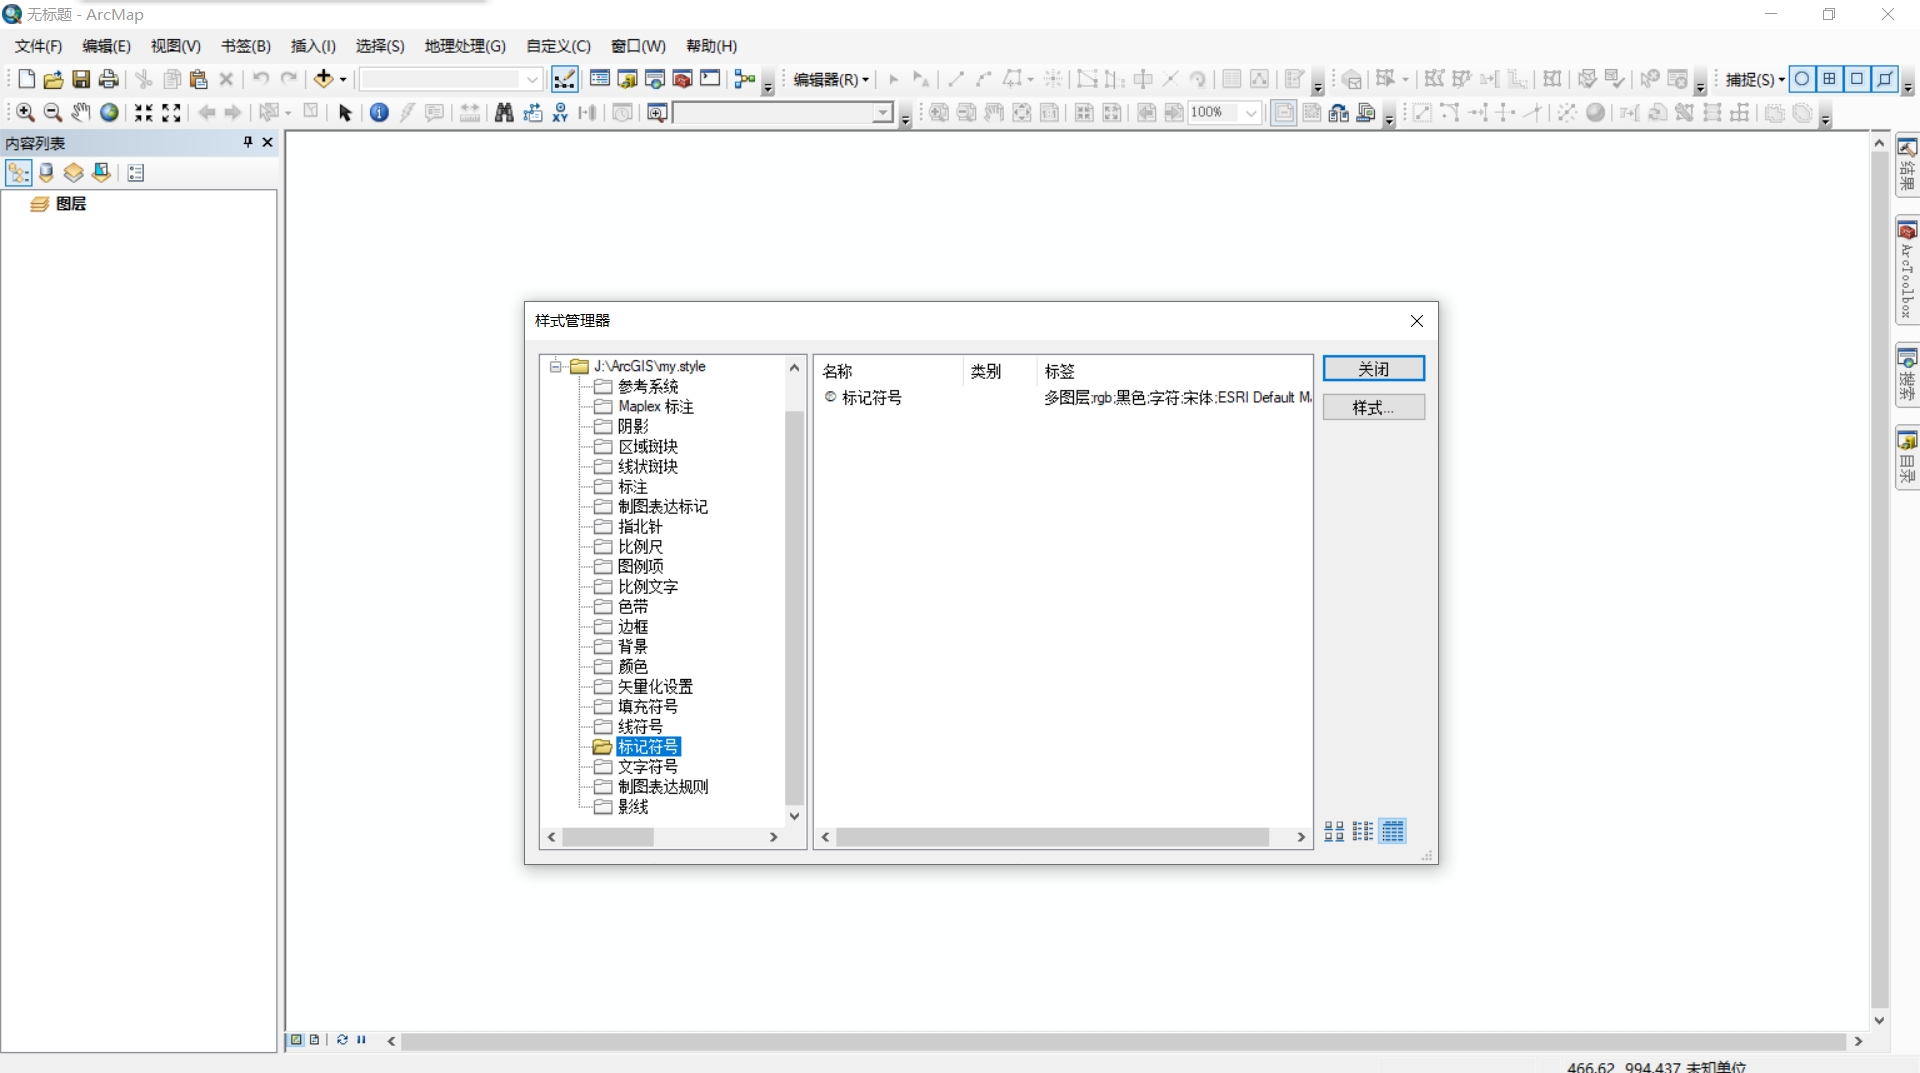Close the Style Manager dialog with X
Viewport: 1920px width, 1073px height.
point(1416,321)
